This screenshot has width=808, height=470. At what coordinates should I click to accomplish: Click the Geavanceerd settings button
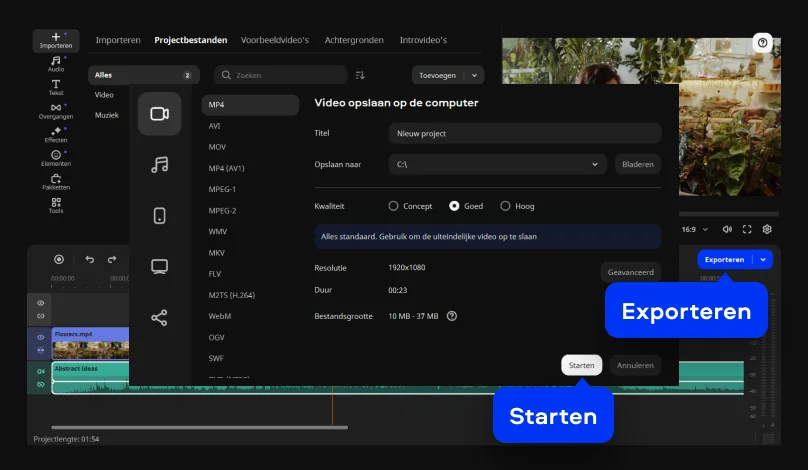631,272
